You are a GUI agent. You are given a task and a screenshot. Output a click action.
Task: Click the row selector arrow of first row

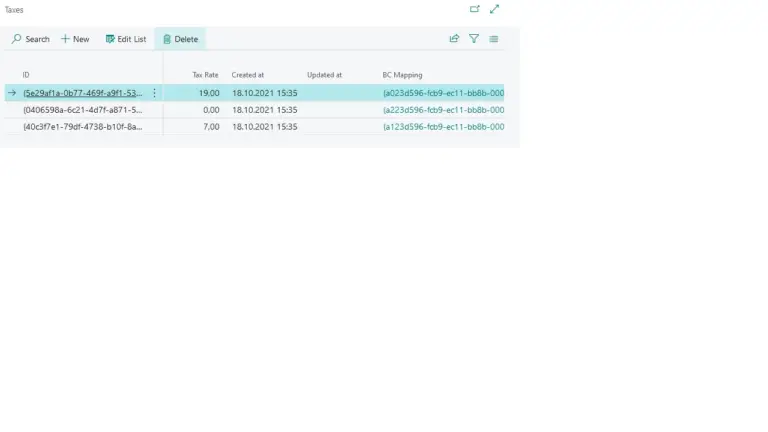[12, 93]
